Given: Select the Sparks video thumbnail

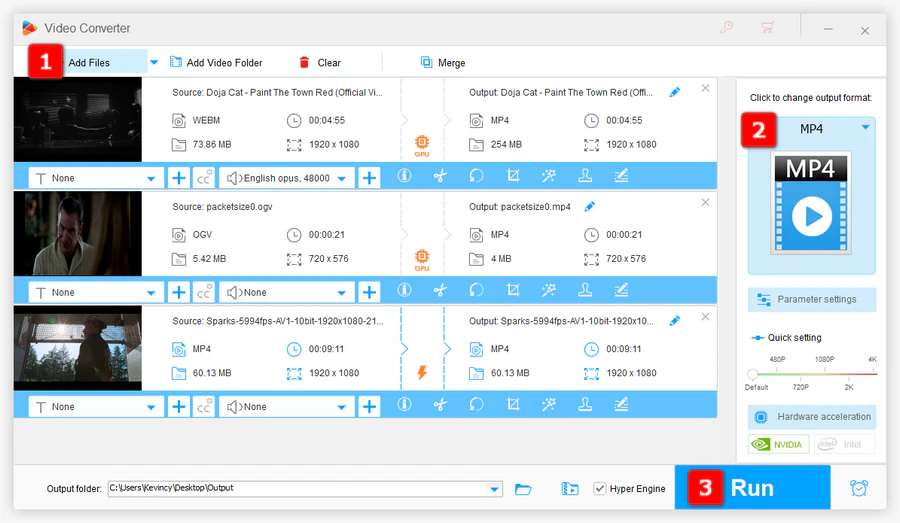Looking at the screenshot, I should click(77, 348).
